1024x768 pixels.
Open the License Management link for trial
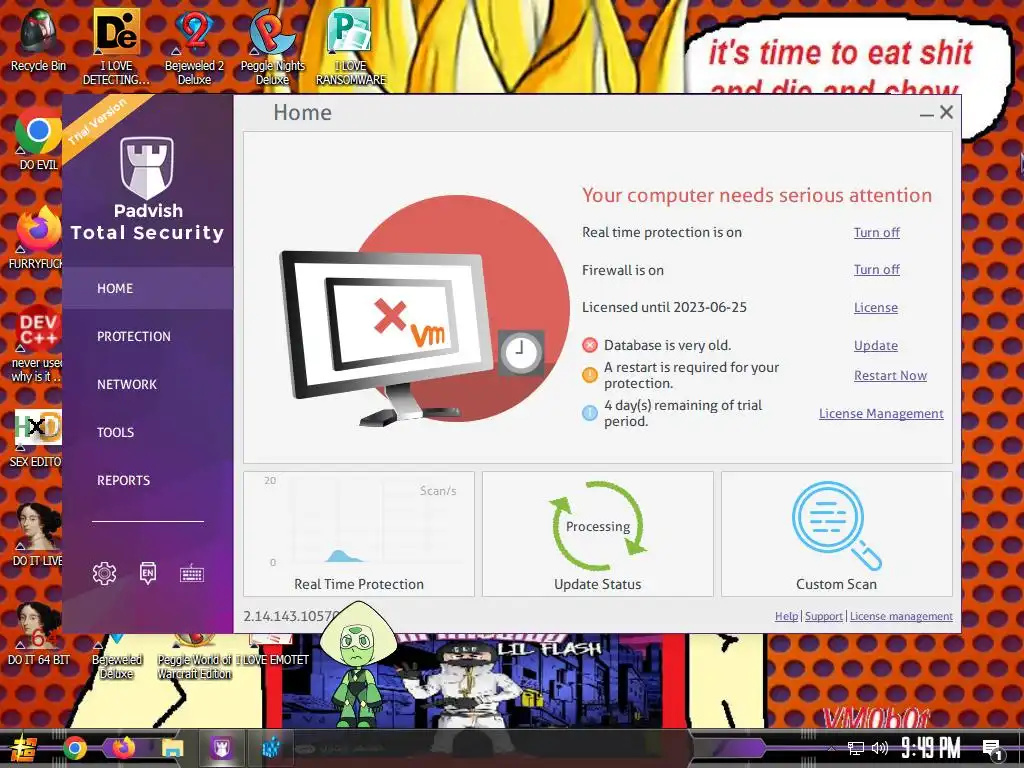[881, 413]
